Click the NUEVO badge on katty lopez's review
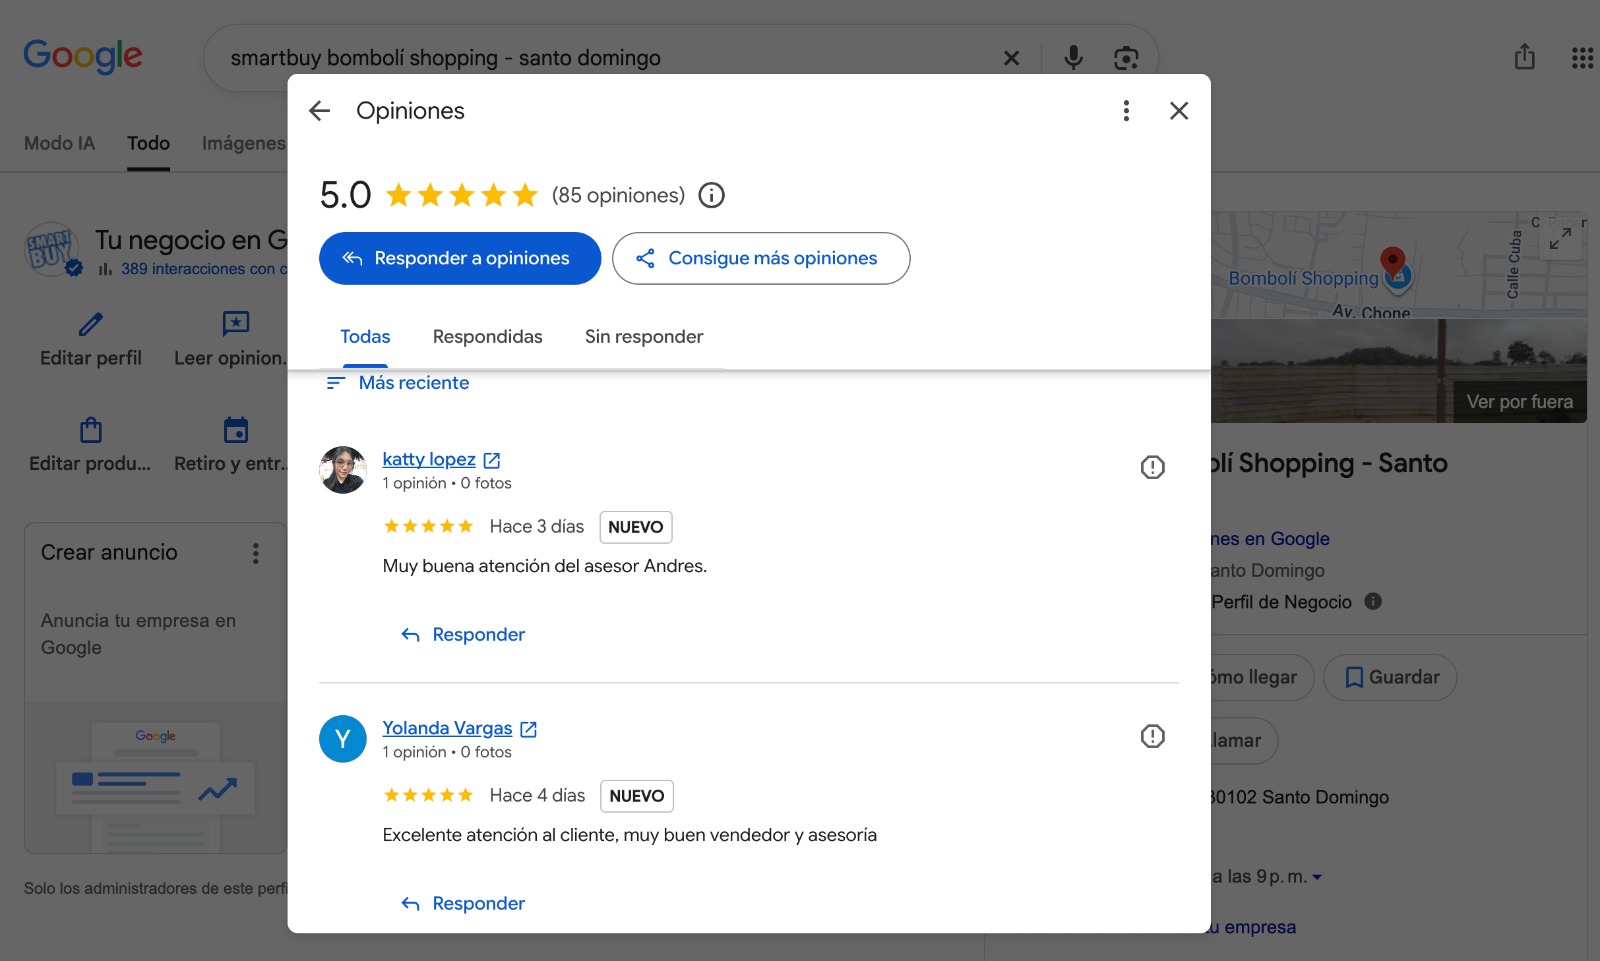This screenshot has height=961, width=1600. click(x=636, y=527)
